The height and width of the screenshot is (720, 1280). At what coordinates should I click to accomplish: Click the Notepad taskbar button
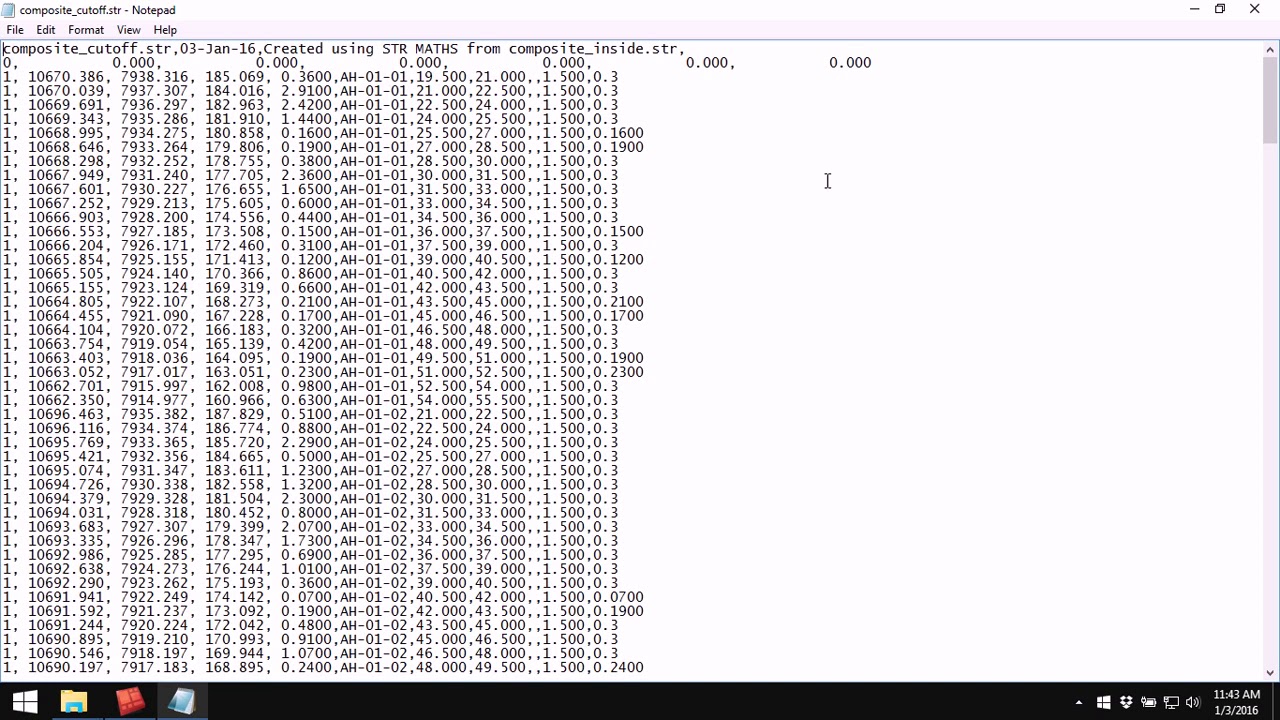click(182, 702)
